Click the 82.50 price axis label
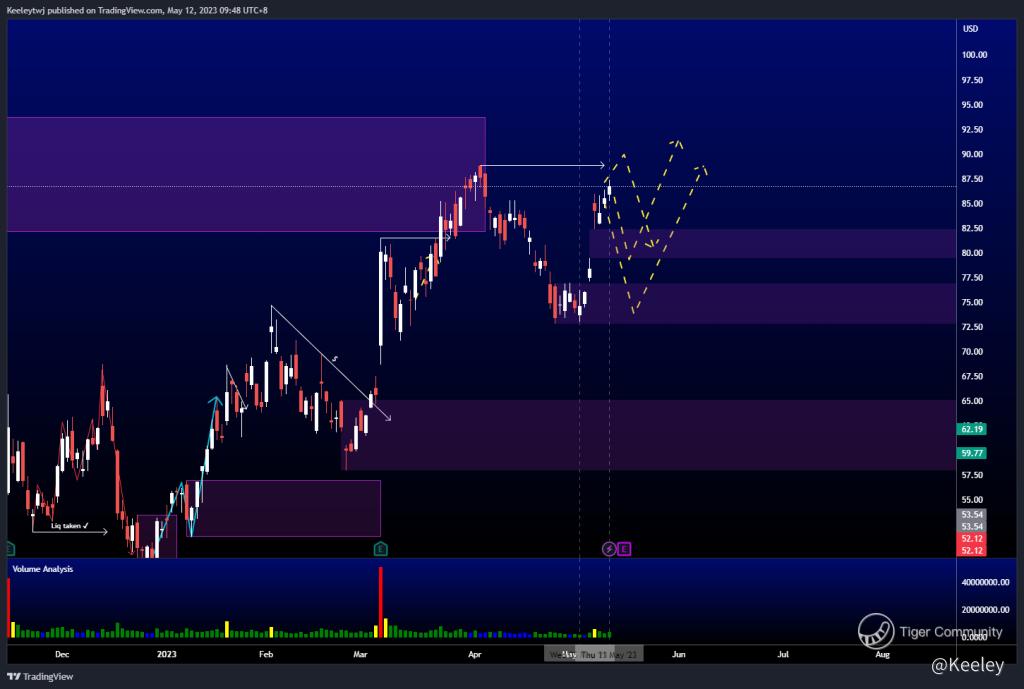1024x689 pixels. coord(972,228)
